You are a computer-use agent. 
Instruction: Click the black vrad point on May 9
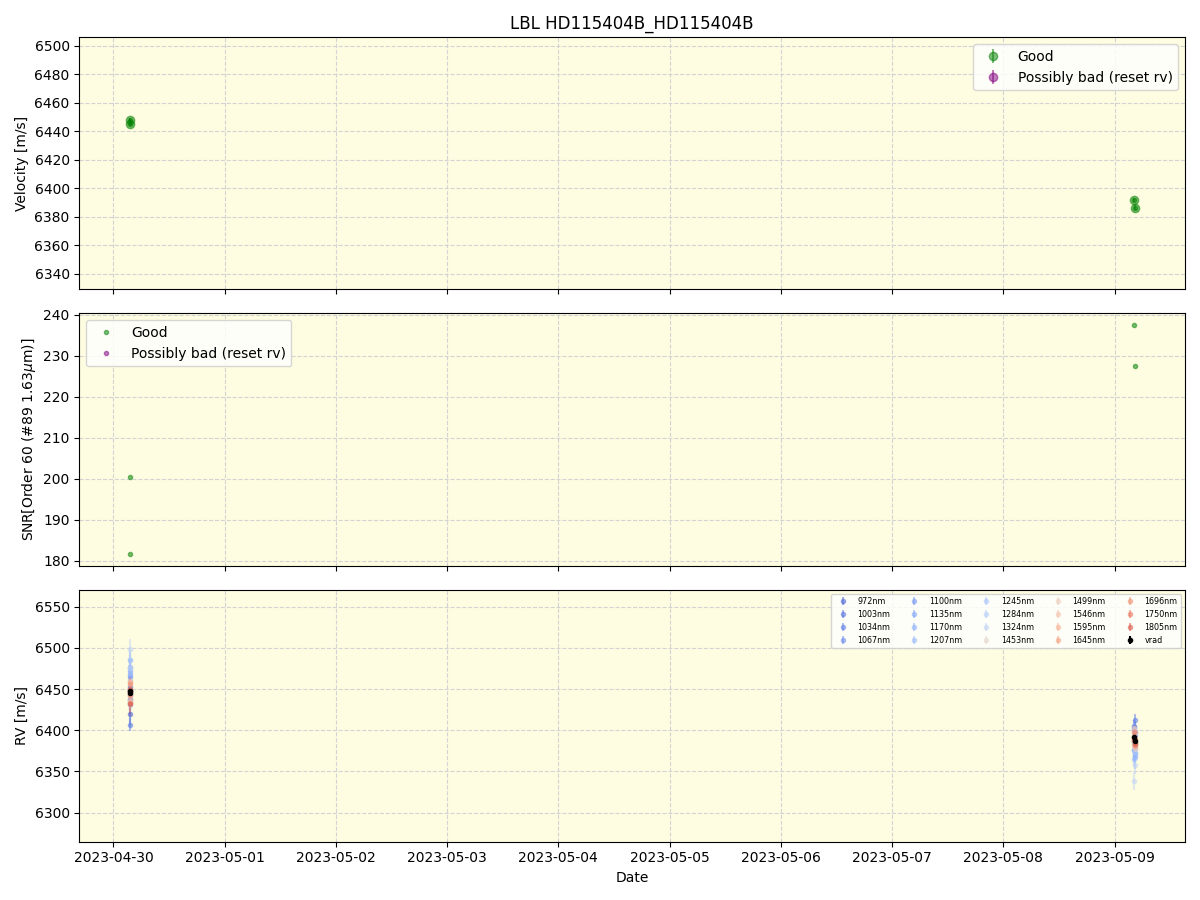[x=1134, y=739]
